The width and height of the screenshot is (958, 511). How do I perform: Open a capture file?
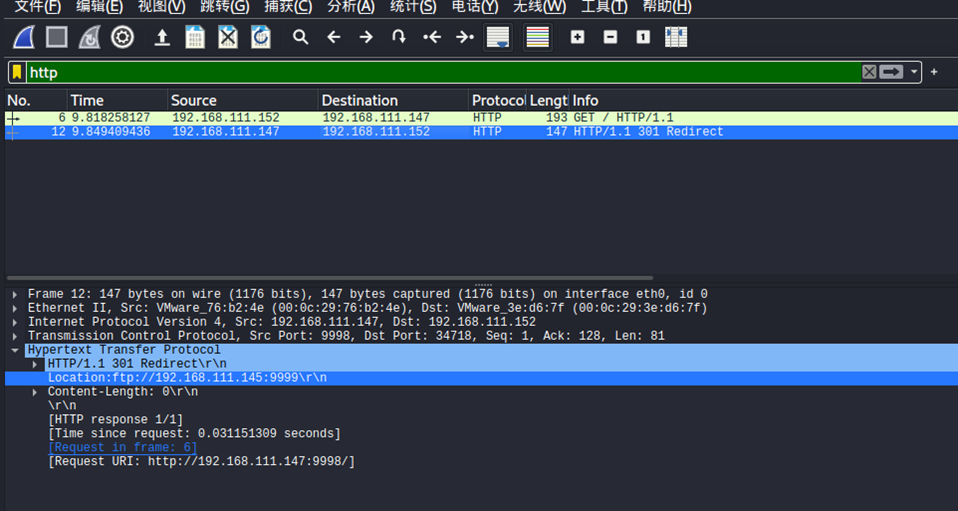(x=162, y=38)
